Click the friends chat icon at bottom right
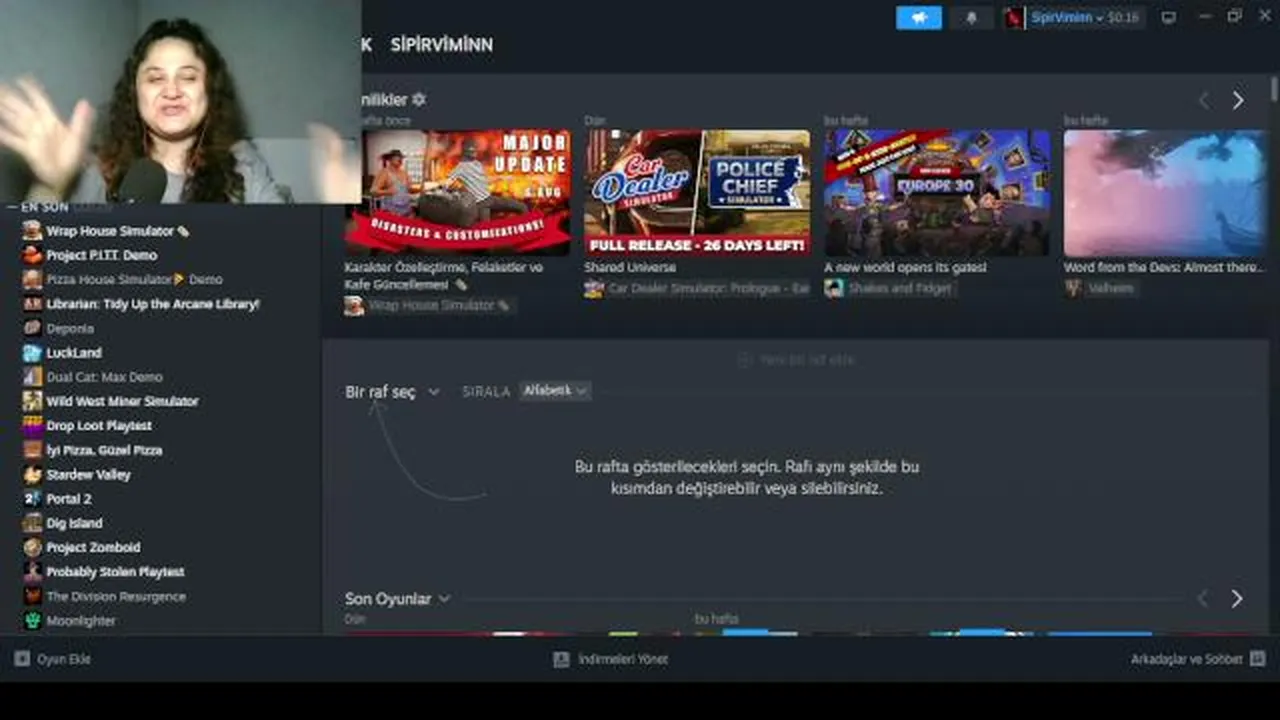 click(1257, 659)
